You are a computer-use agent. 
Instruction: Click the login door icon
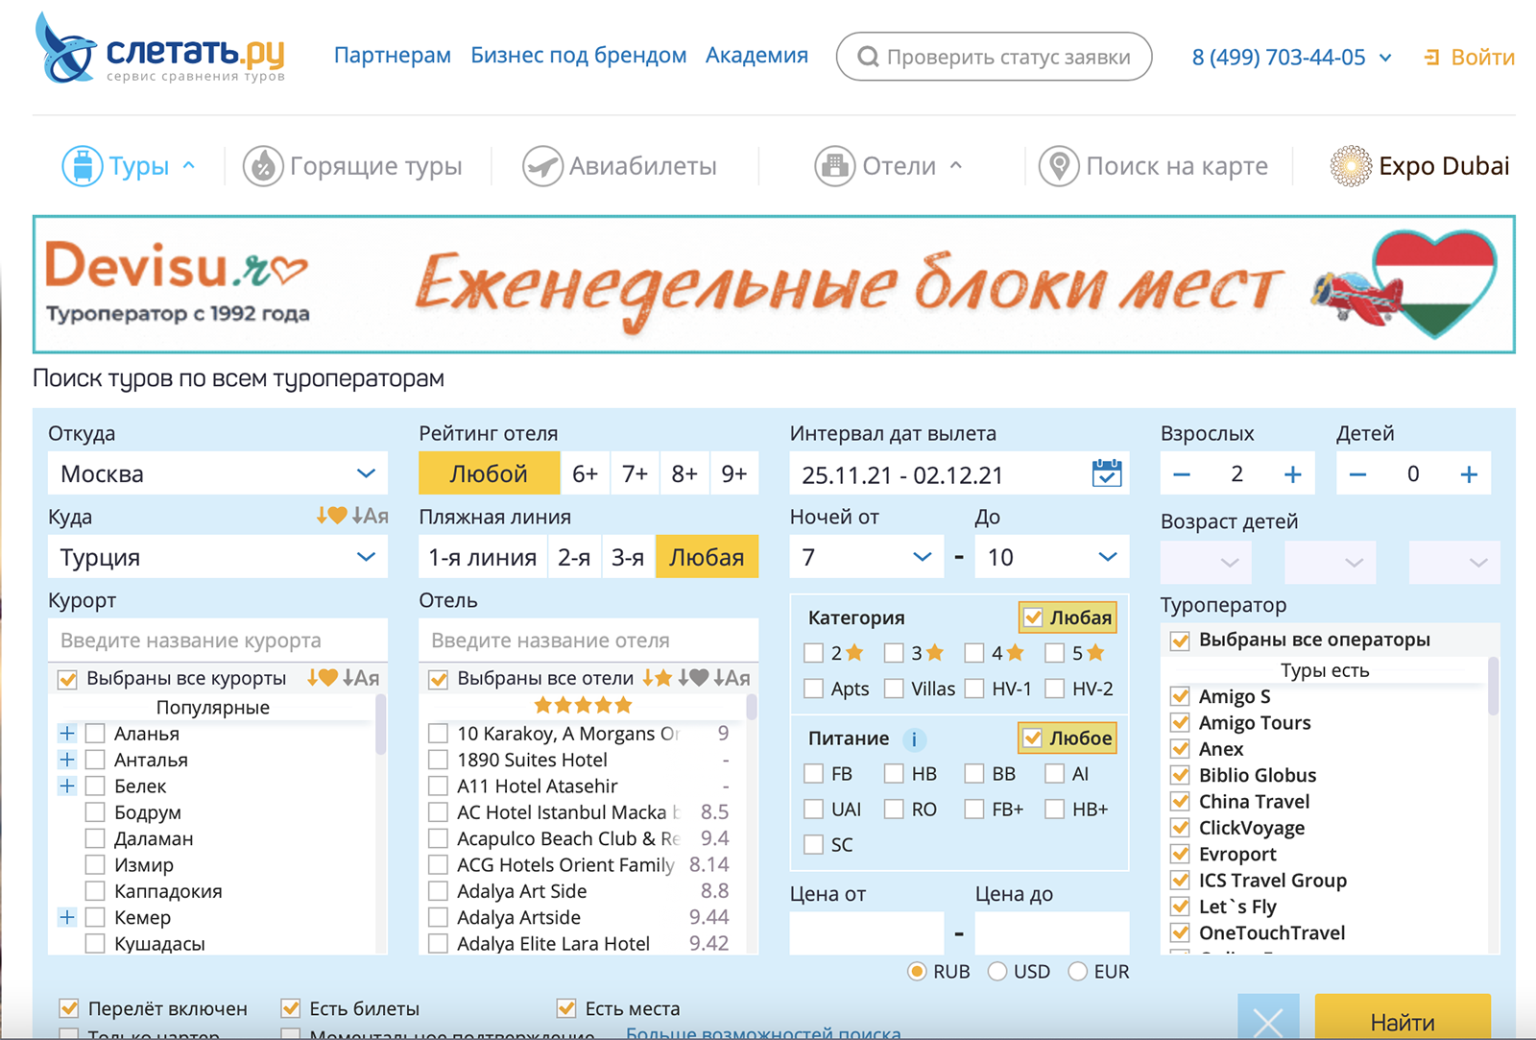[x=1432, y=57]
